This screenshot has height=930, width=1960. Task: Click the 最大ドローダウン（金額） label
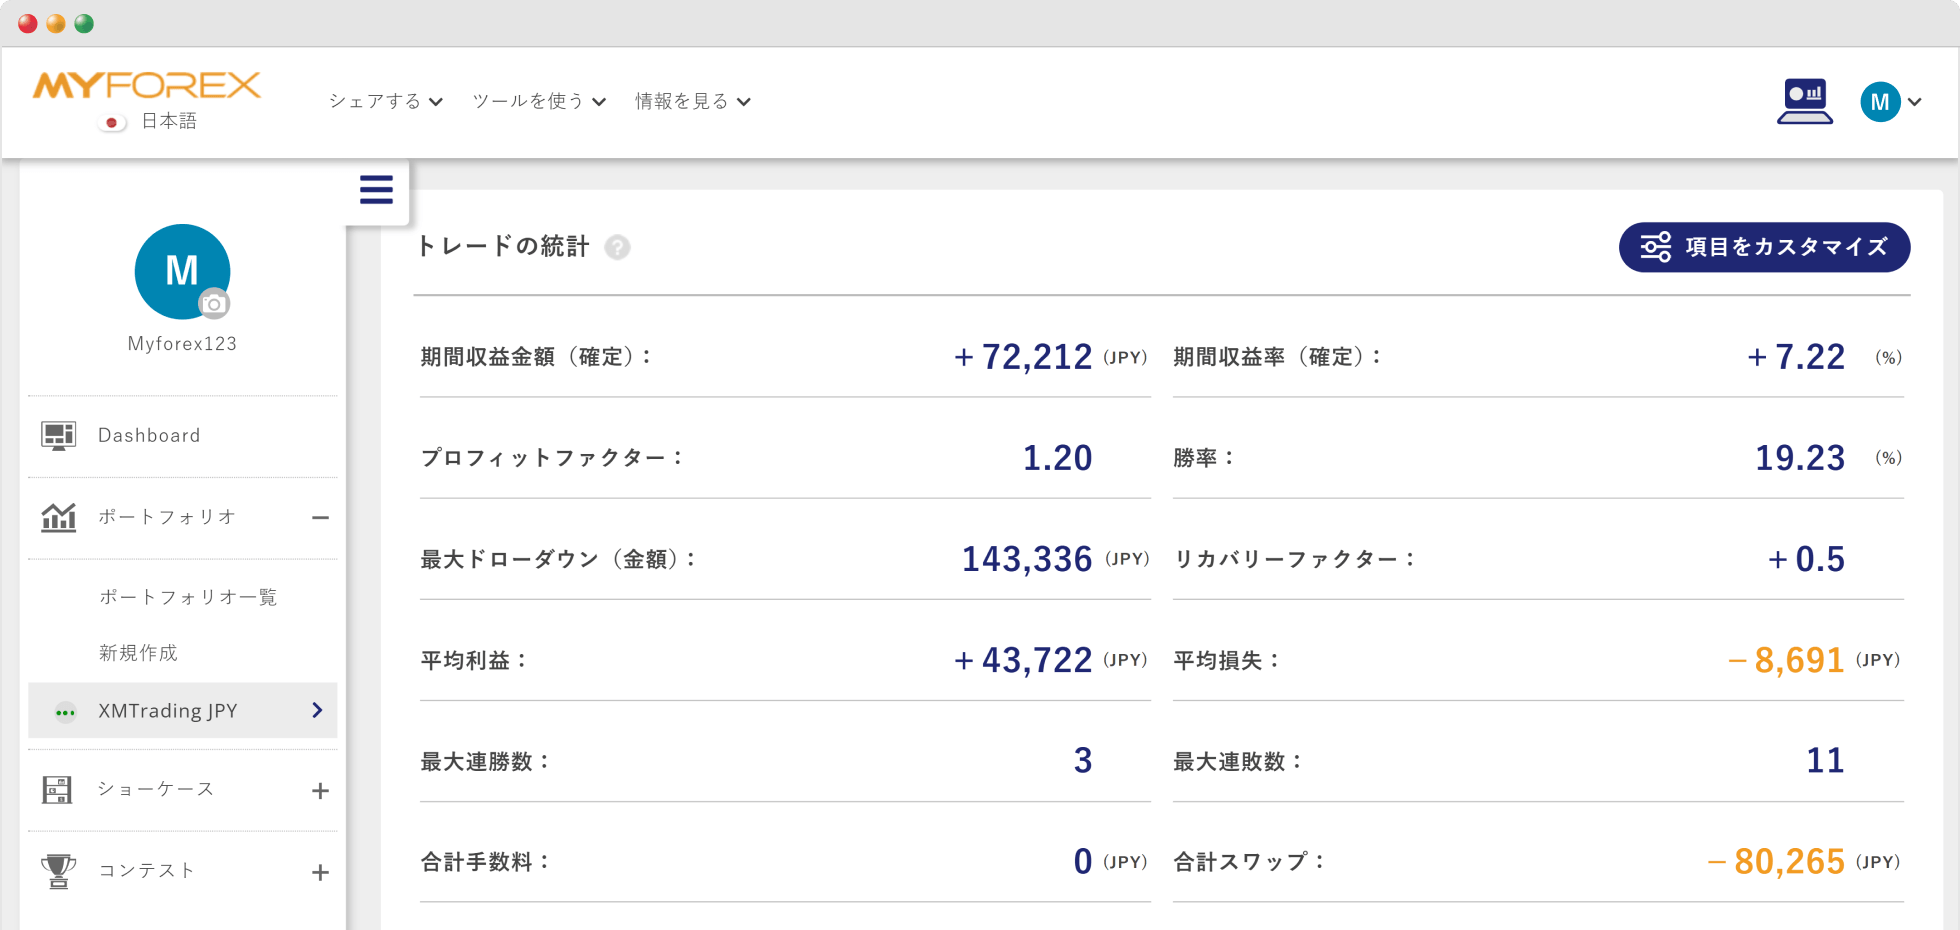pos(558,559)
